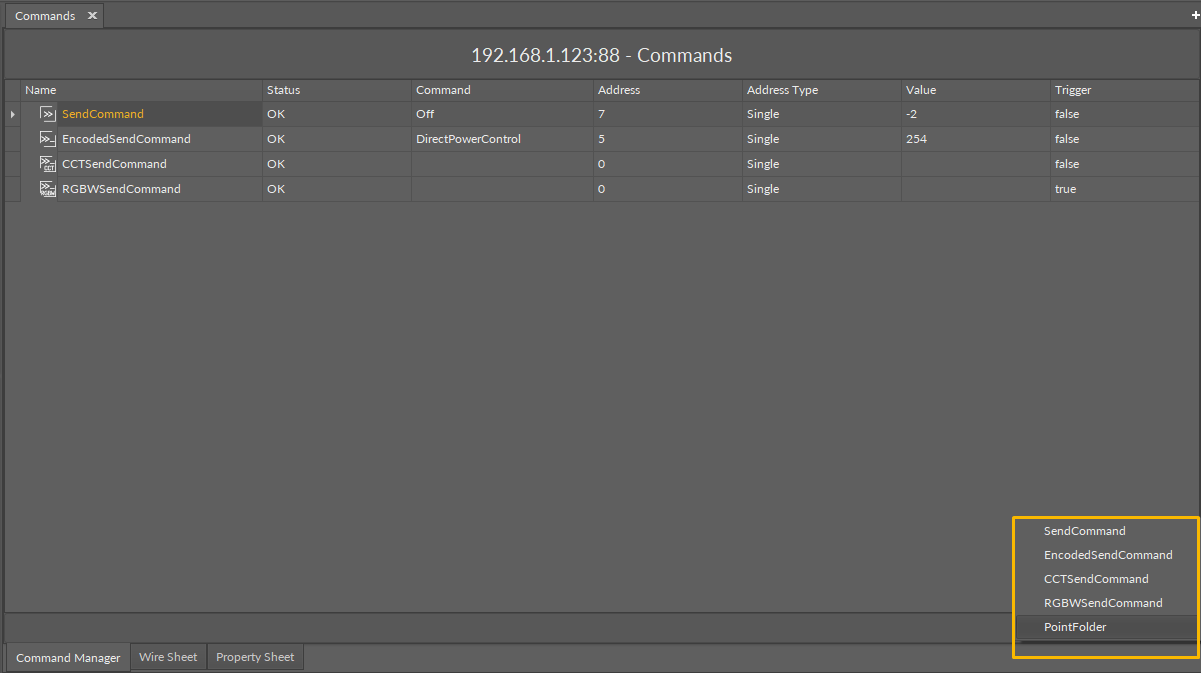Click the address cell showing 7

click(x=668, y=114)
